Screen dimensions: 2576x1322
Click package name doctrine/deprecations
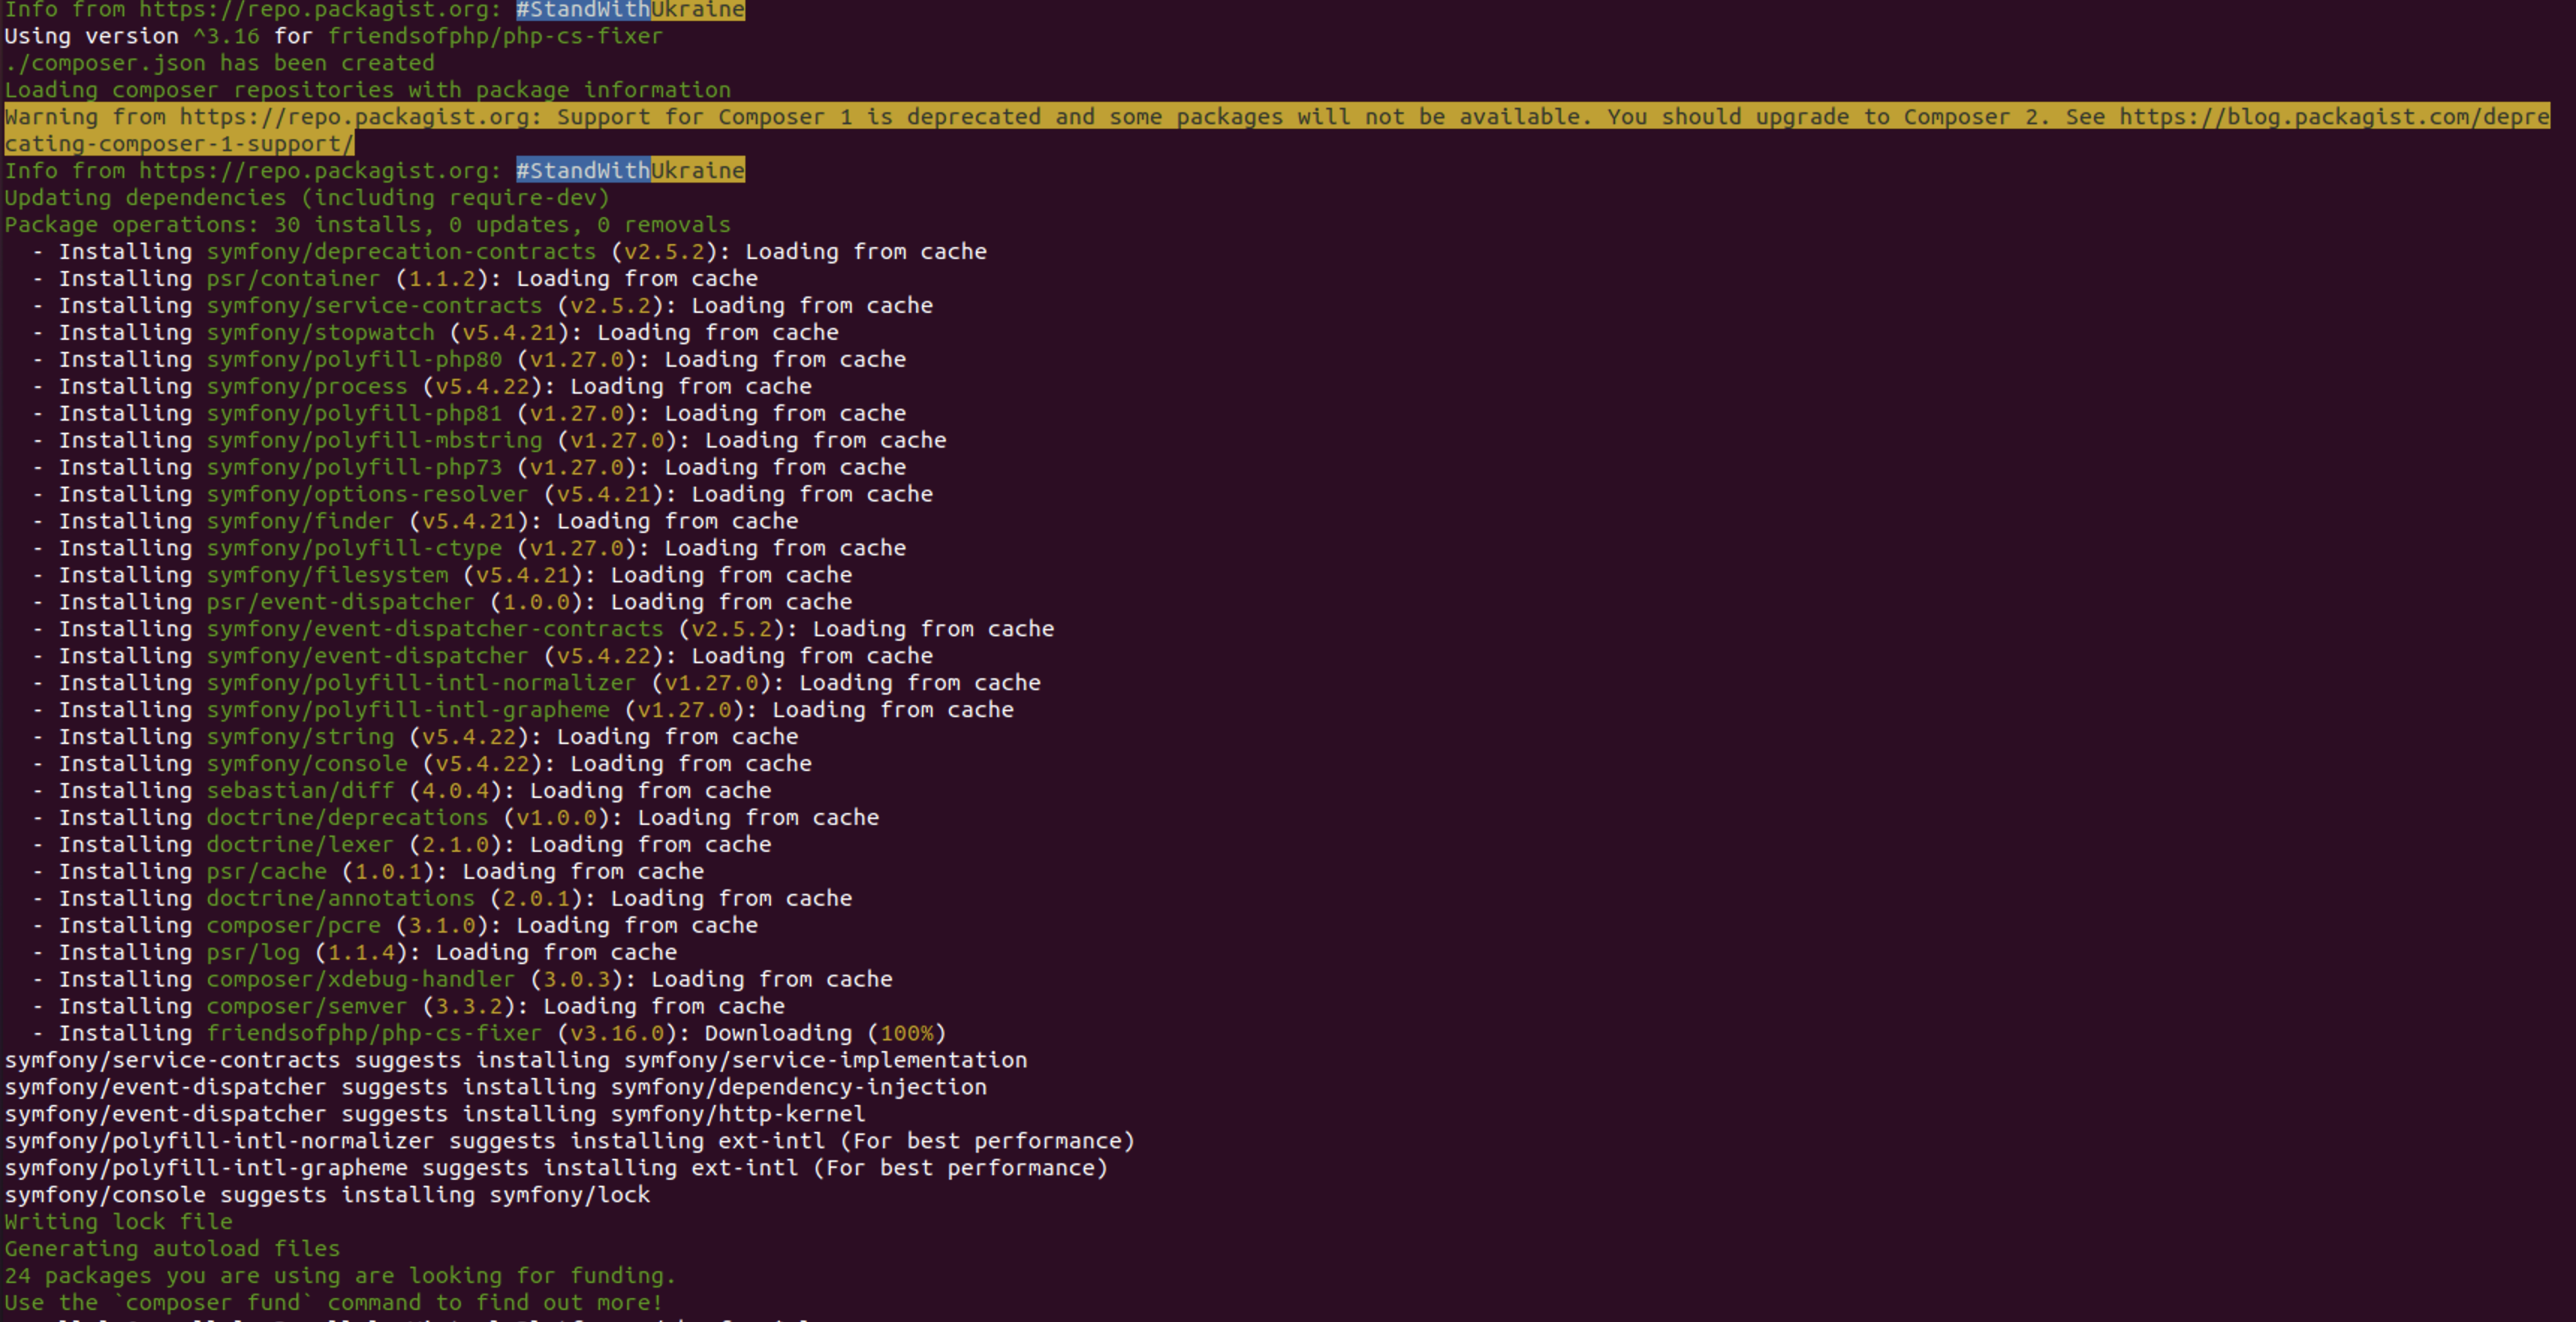pyautogui.click(x=347, y=819)
